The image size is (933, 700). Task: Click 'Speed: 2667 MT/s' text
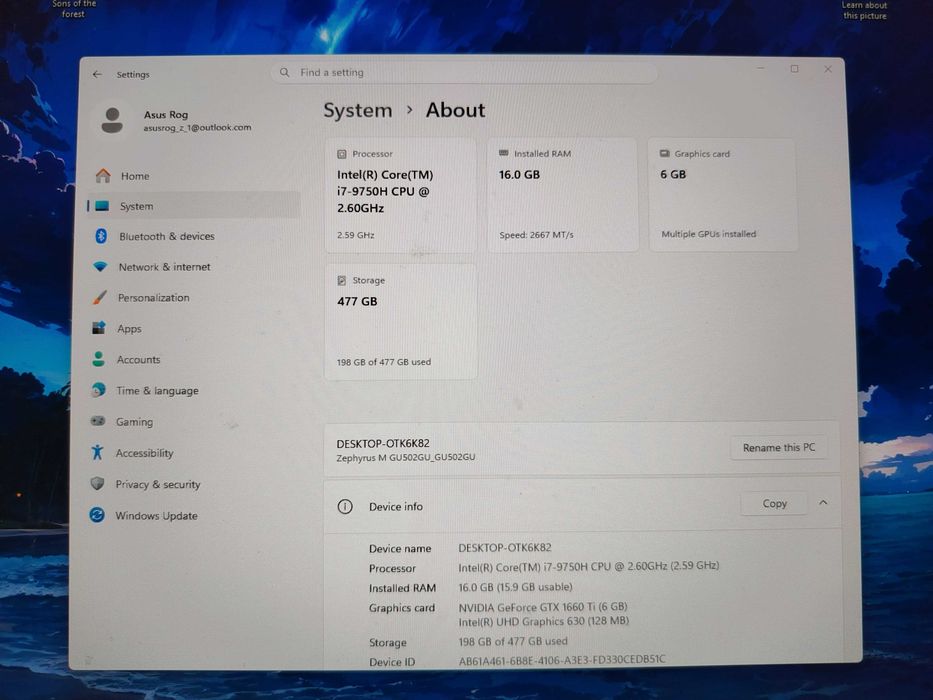click(536, 235)
